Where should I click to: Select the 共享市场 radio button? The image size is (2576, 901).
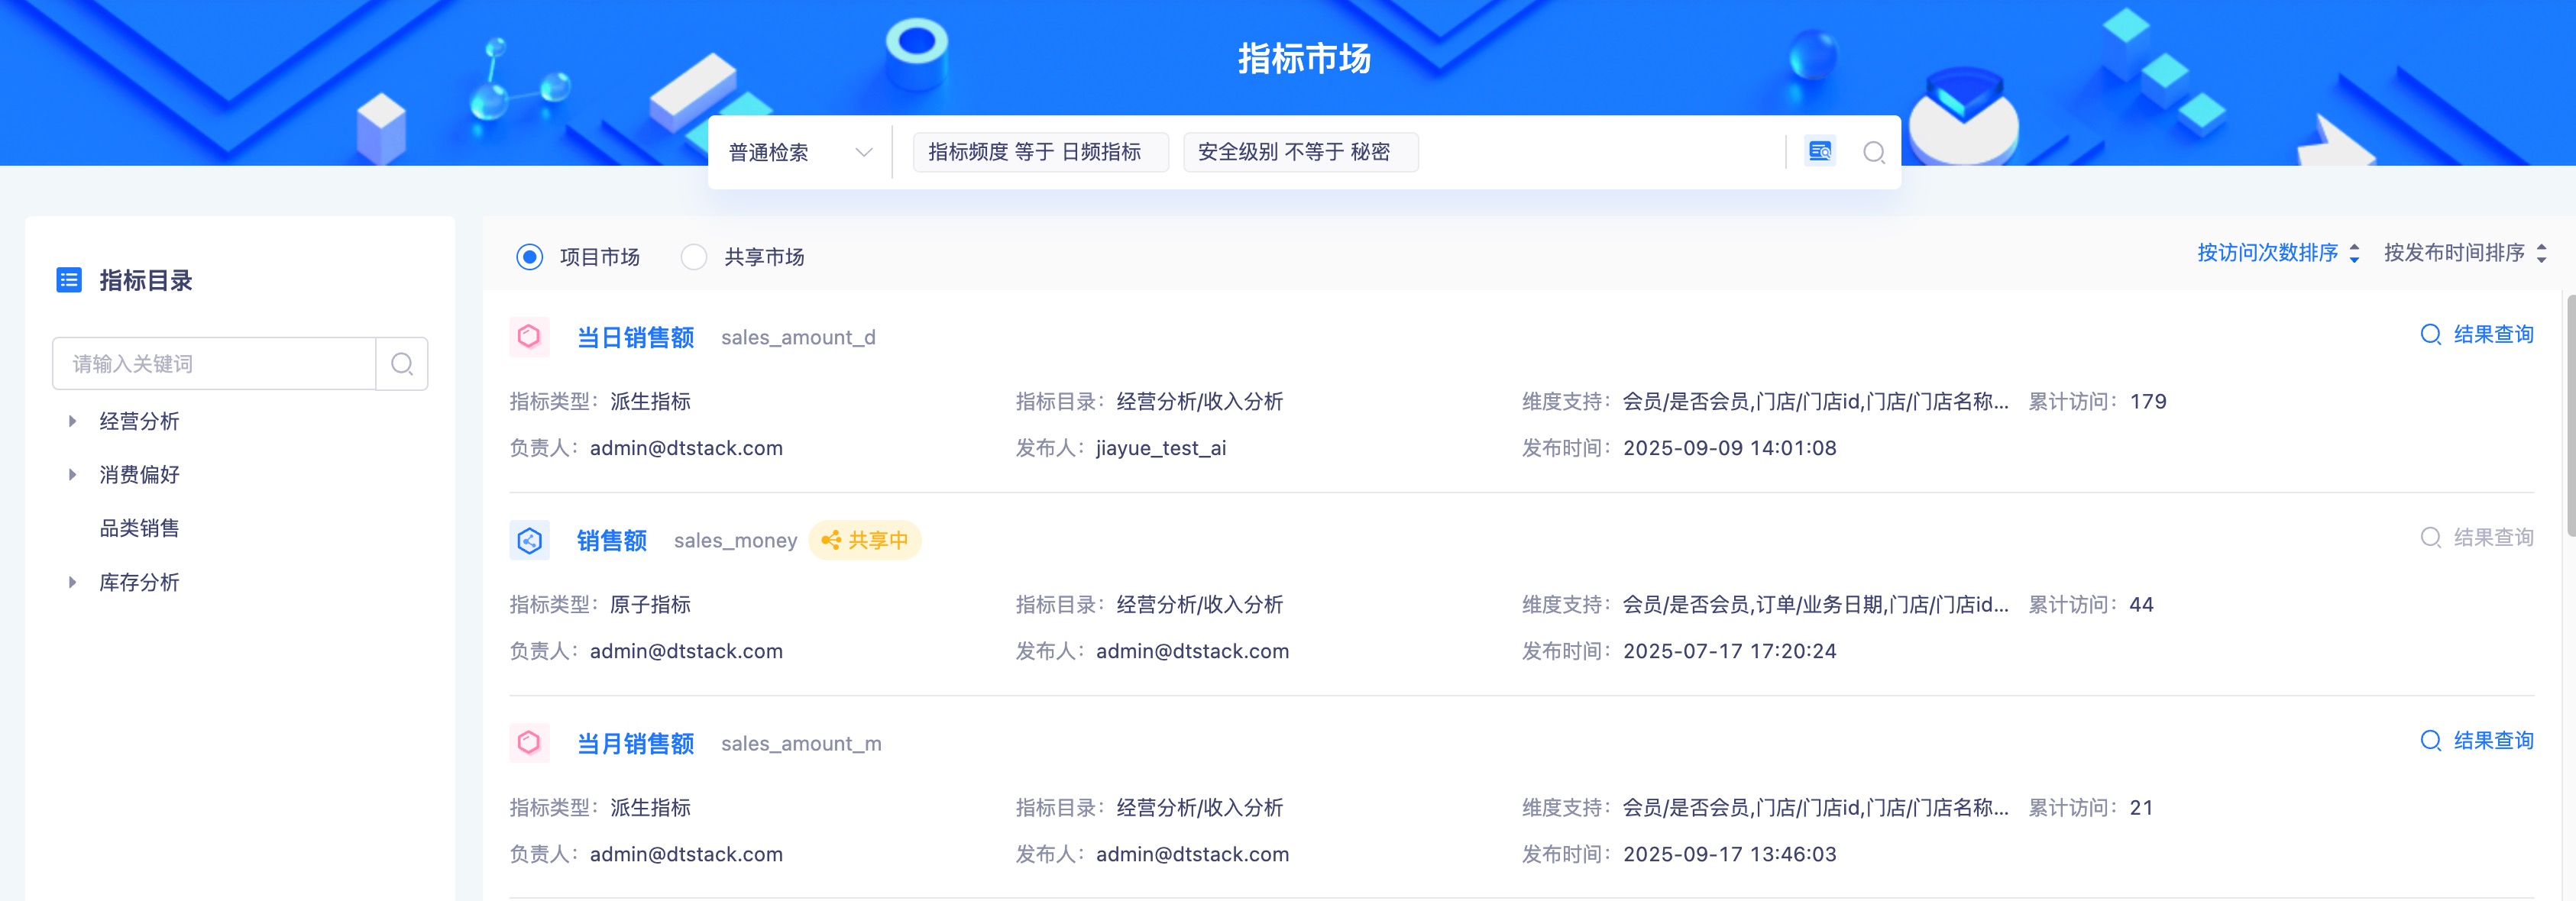click(x=694, y=257)
